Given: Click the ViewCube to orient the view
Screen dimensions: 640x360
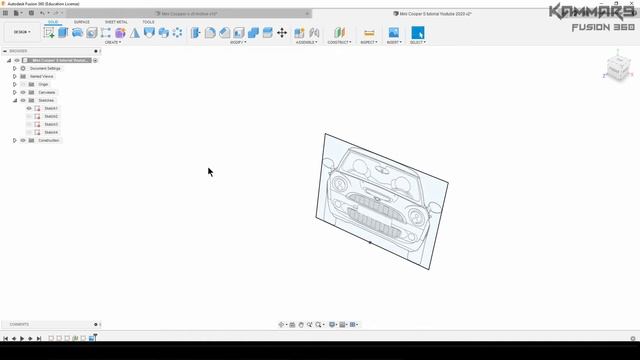Looking at the screenshot, I should pyautogui.click(x=618, y=68).
